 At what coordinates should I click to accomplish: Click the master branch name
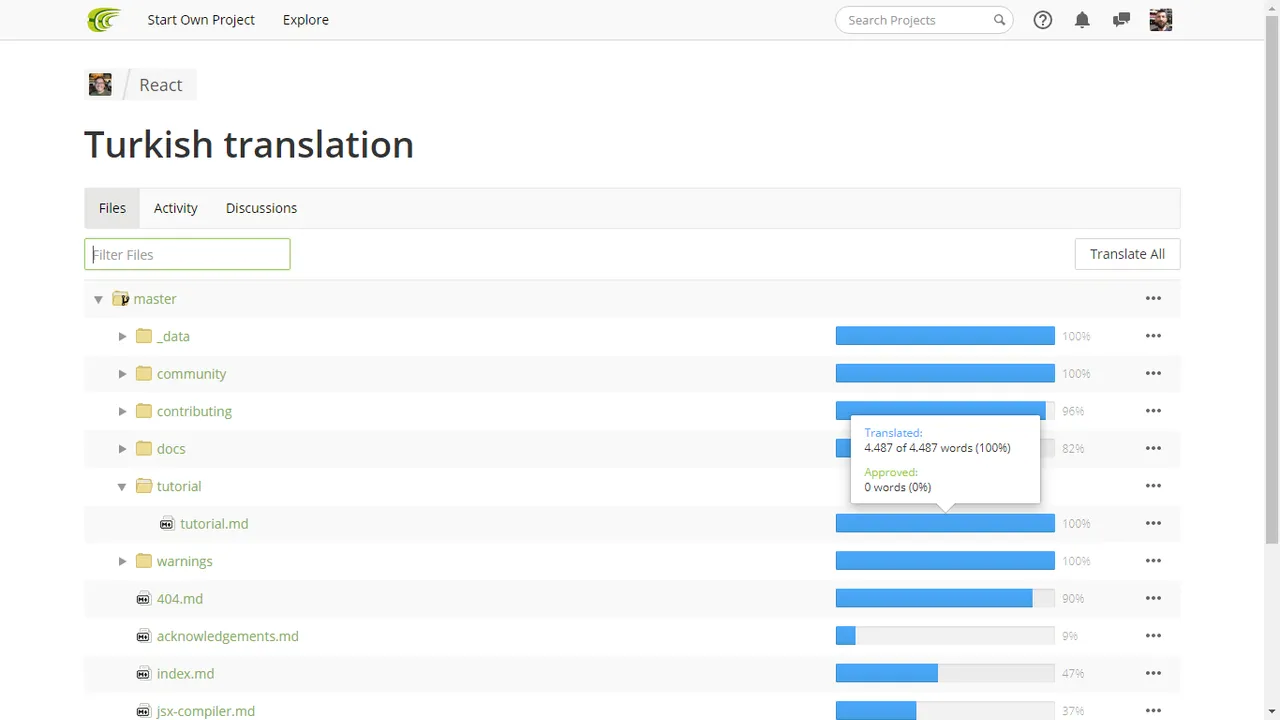point(155,299)
